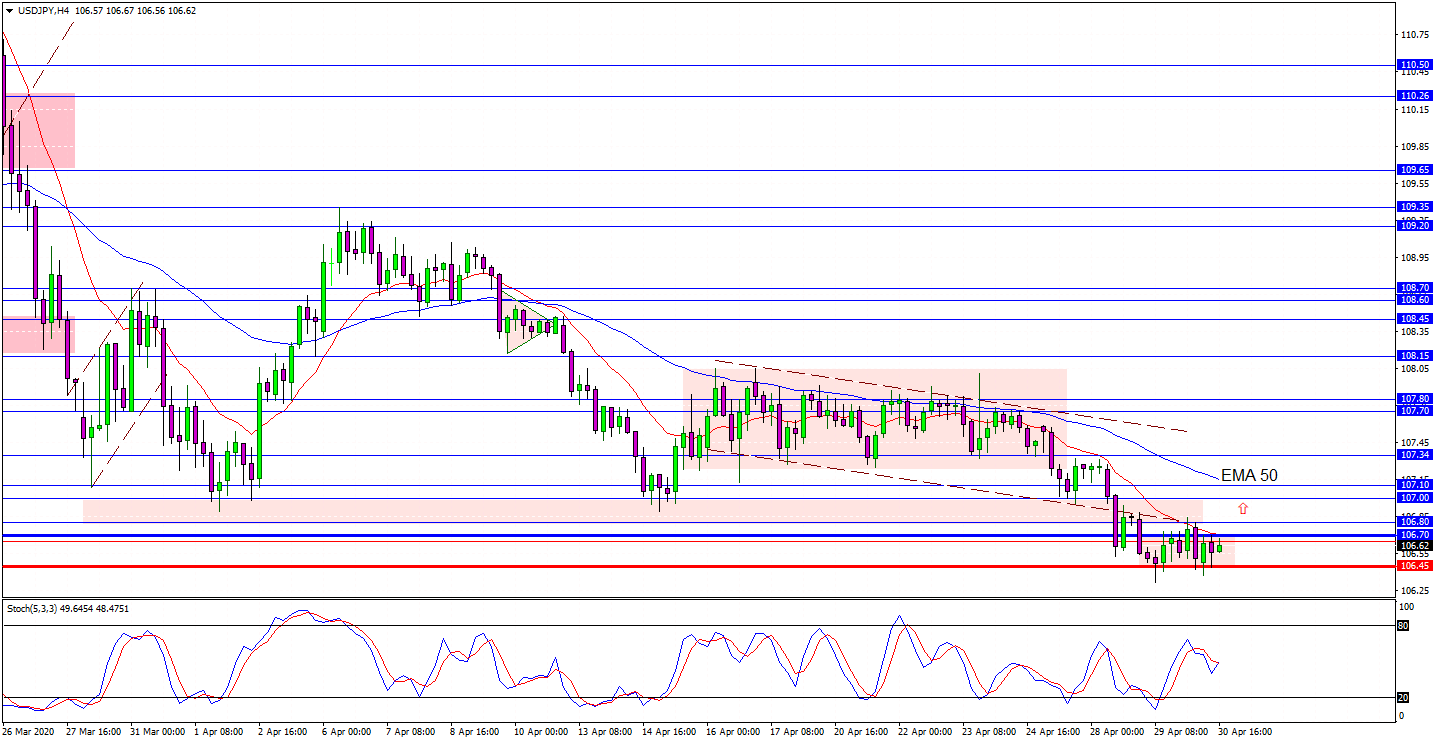1436x743 pixels.
Task: Click the 110.75 price scale value
Action: tap(1415, 35)
